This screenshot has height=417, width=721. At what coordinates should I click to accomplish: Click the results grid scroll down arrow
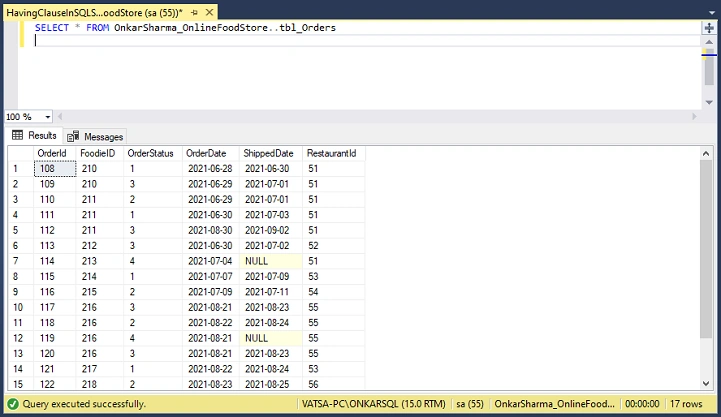pos(706,383)
